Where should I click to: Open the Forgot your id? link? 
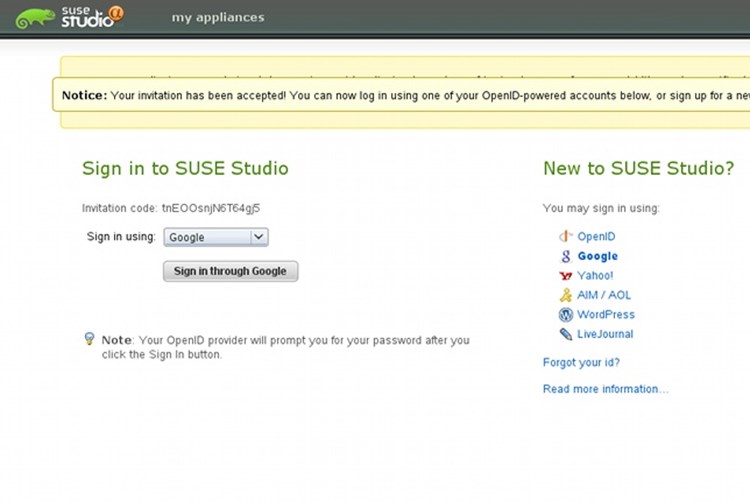pyautogui.click(x=581, y=363)
